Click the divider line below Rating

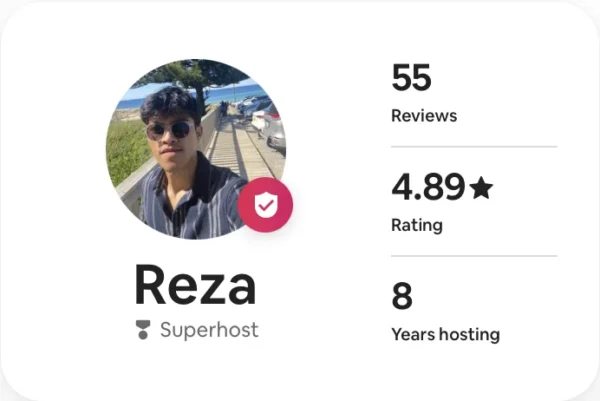(474, 256)
